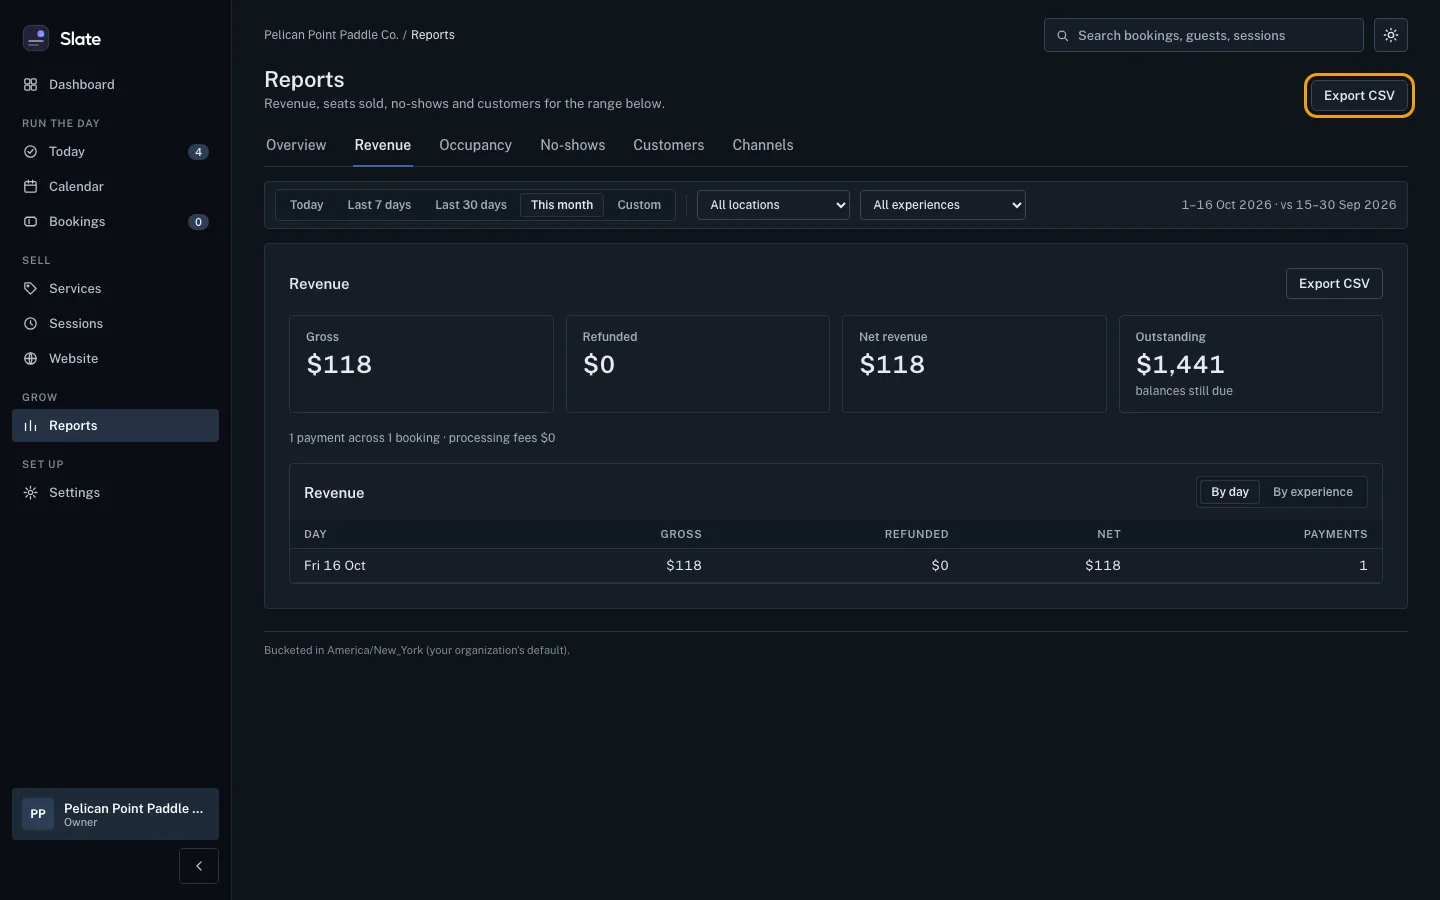
Task: Click the Bookings ticket icon
Action: [30, 222]
